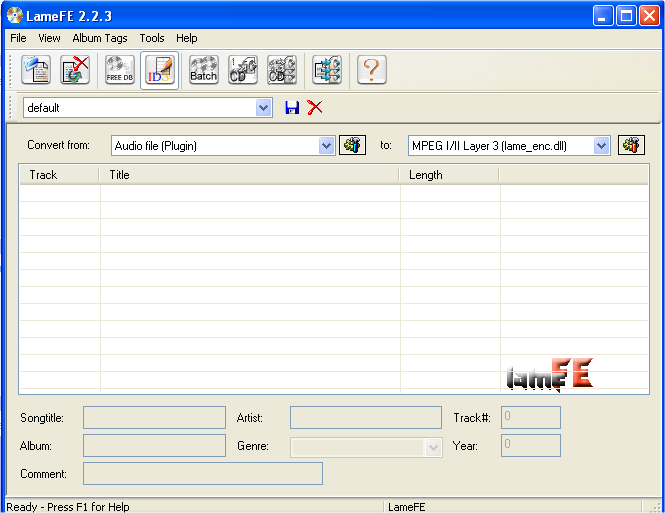Maximize the LameFE window

click(626, 16)
